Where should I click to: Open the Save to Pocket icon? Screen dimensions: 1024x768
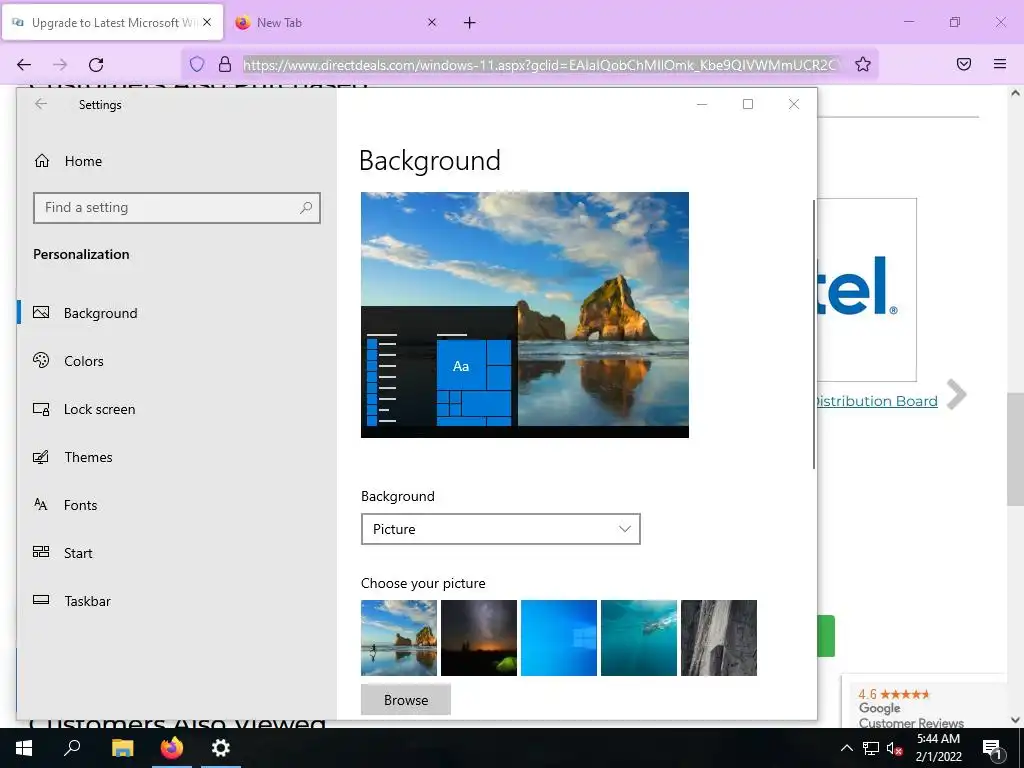[x=964, y=64]
